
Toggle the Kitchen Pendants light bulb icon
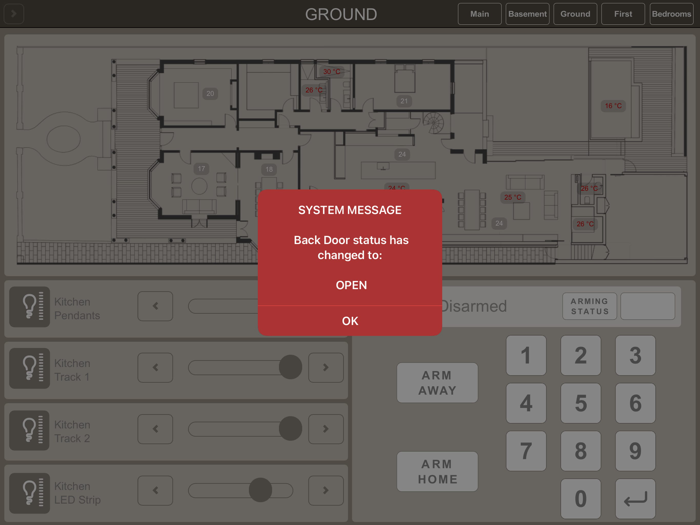click(29, 307)
